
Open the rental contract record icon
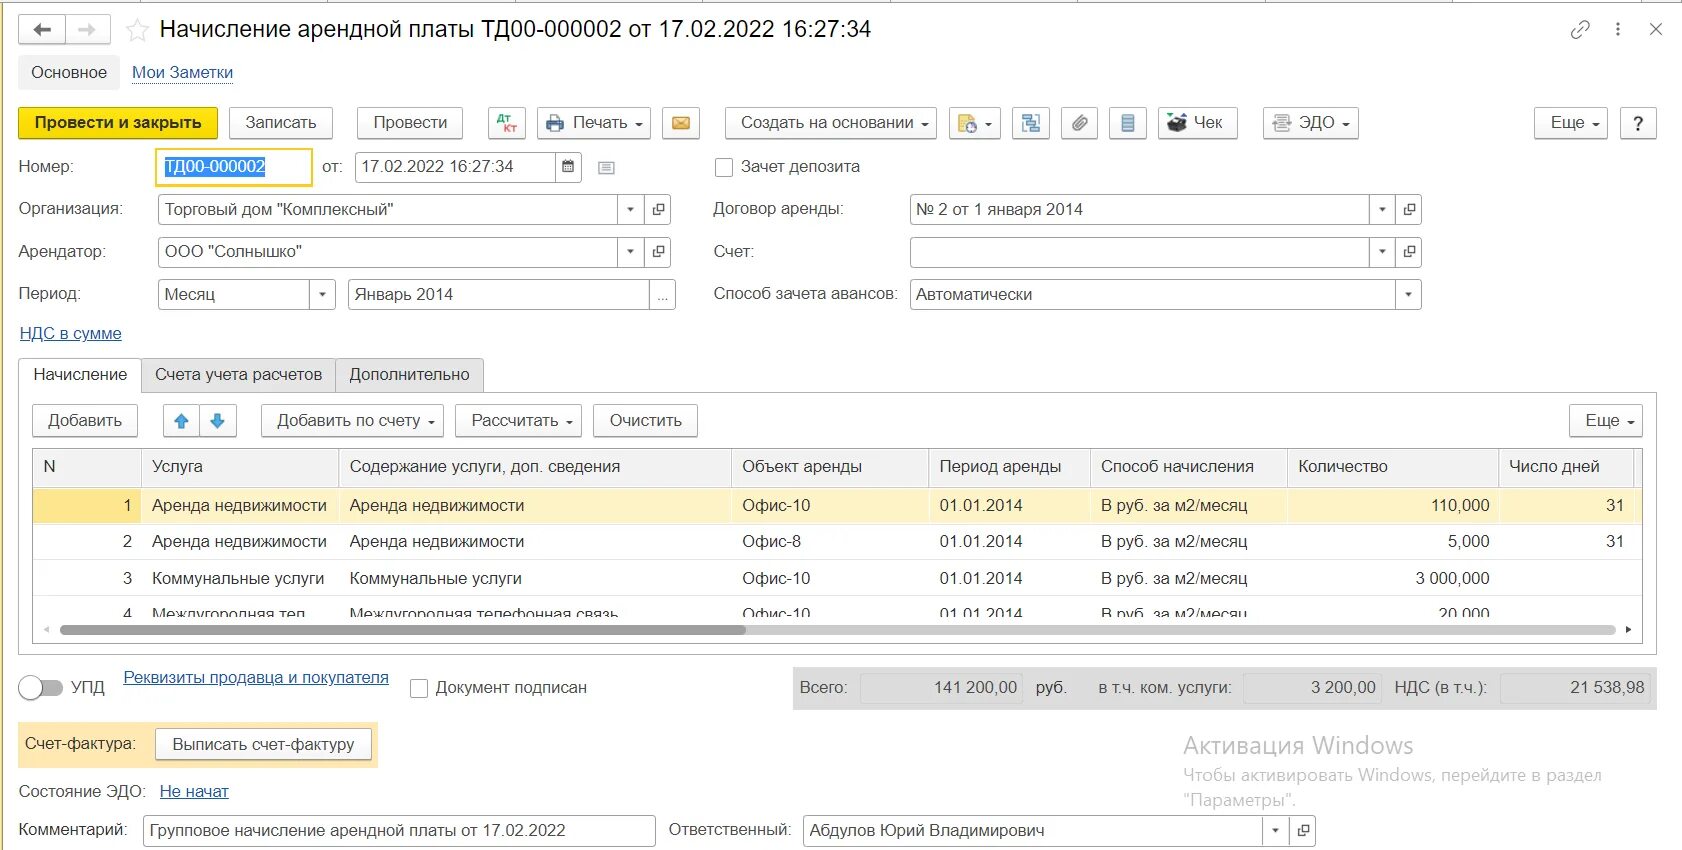pos(1409,210)
